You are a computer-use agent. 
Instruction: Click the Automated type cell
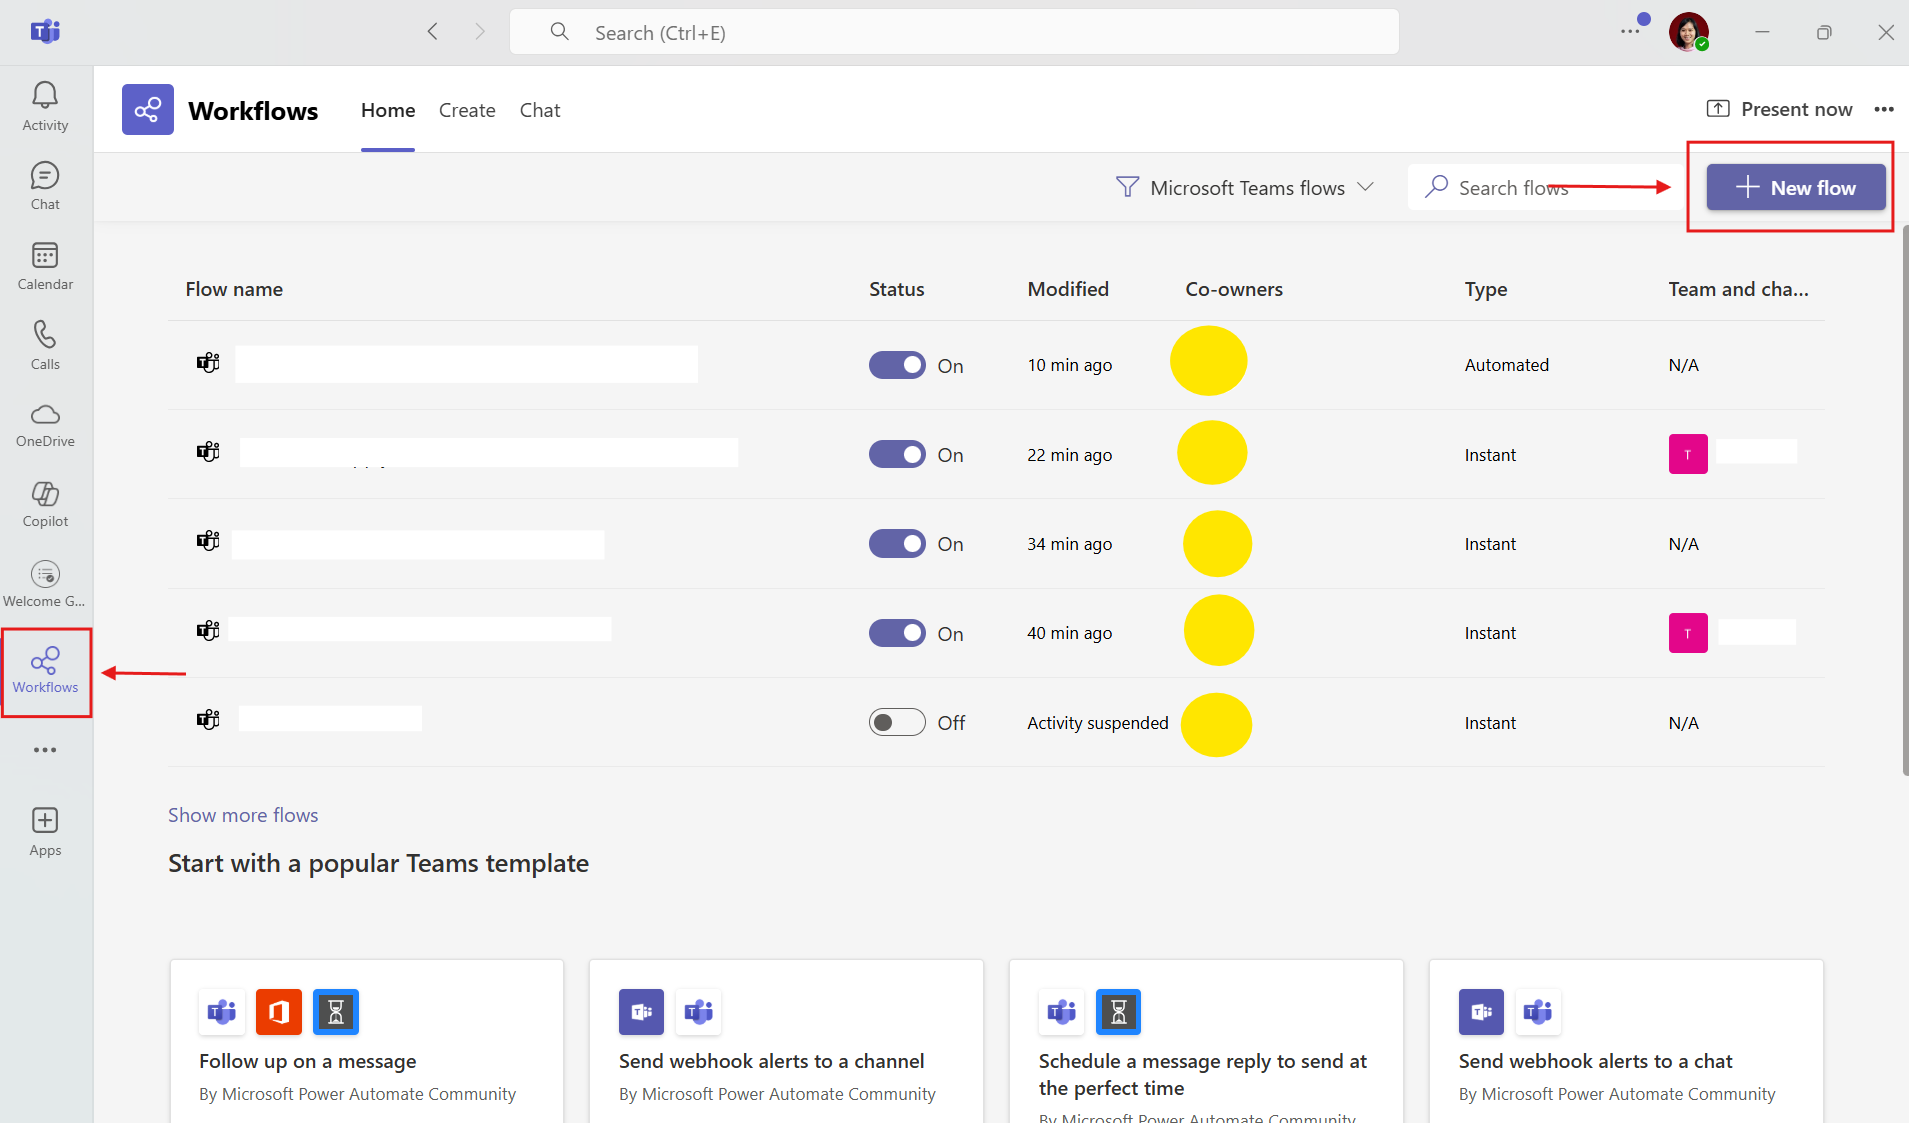[1506, 365]
